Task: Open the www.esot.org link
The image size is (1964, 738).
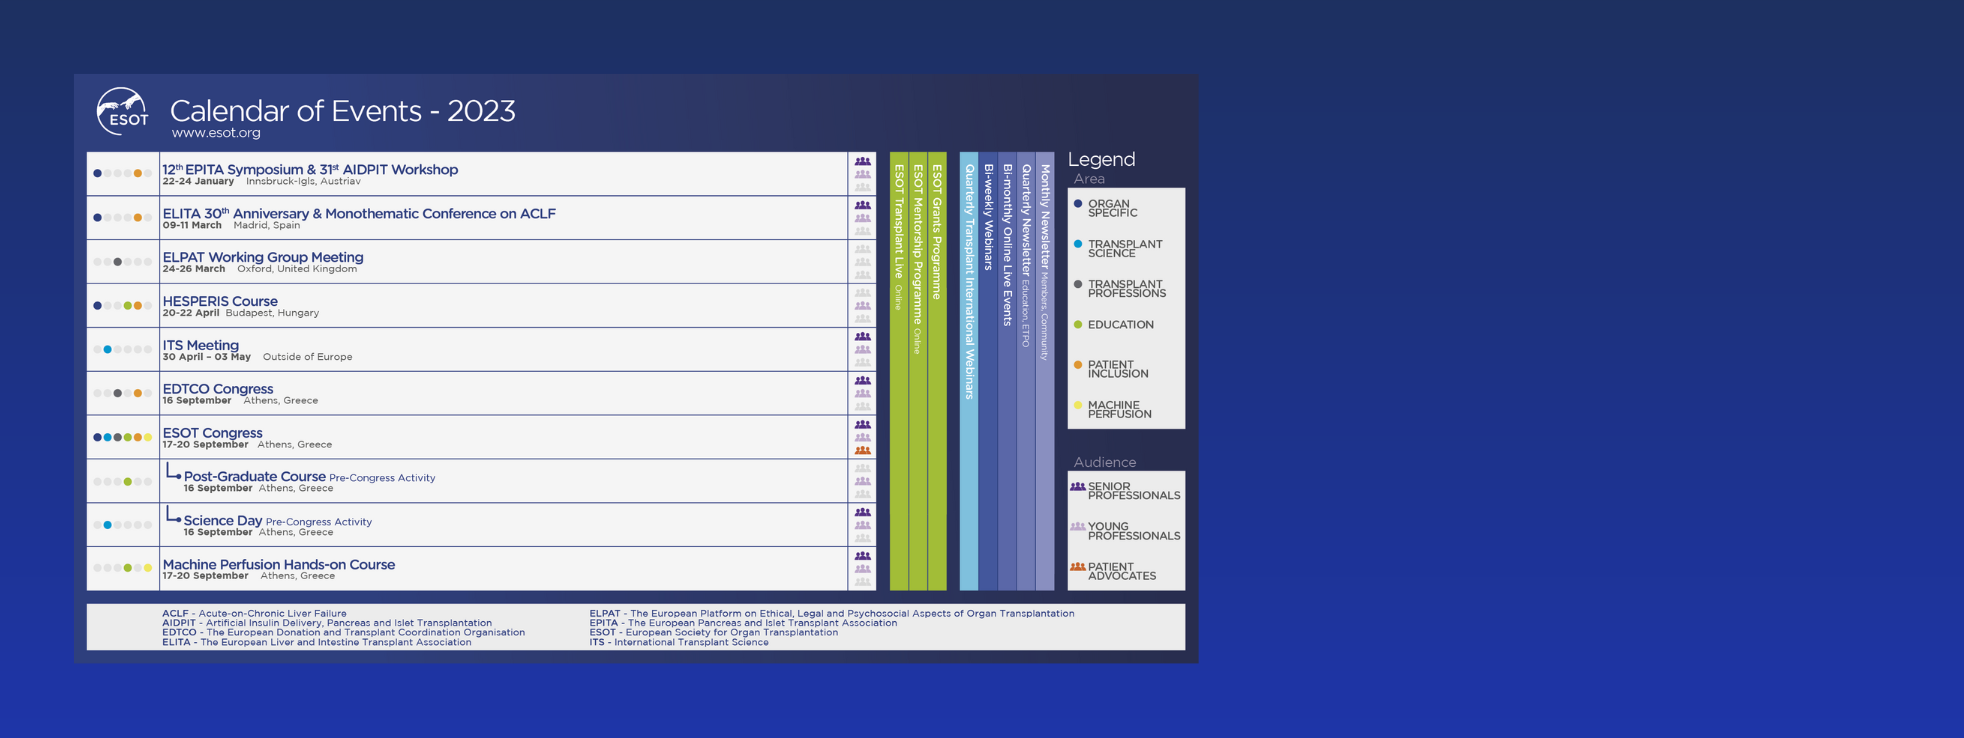Action: tap(216, 133)
